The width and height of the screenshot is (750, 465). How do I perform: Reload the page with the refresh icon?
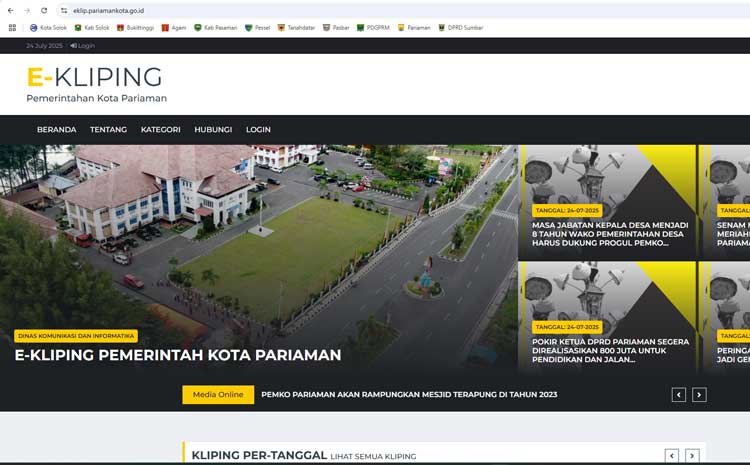(x=44, y=11)
